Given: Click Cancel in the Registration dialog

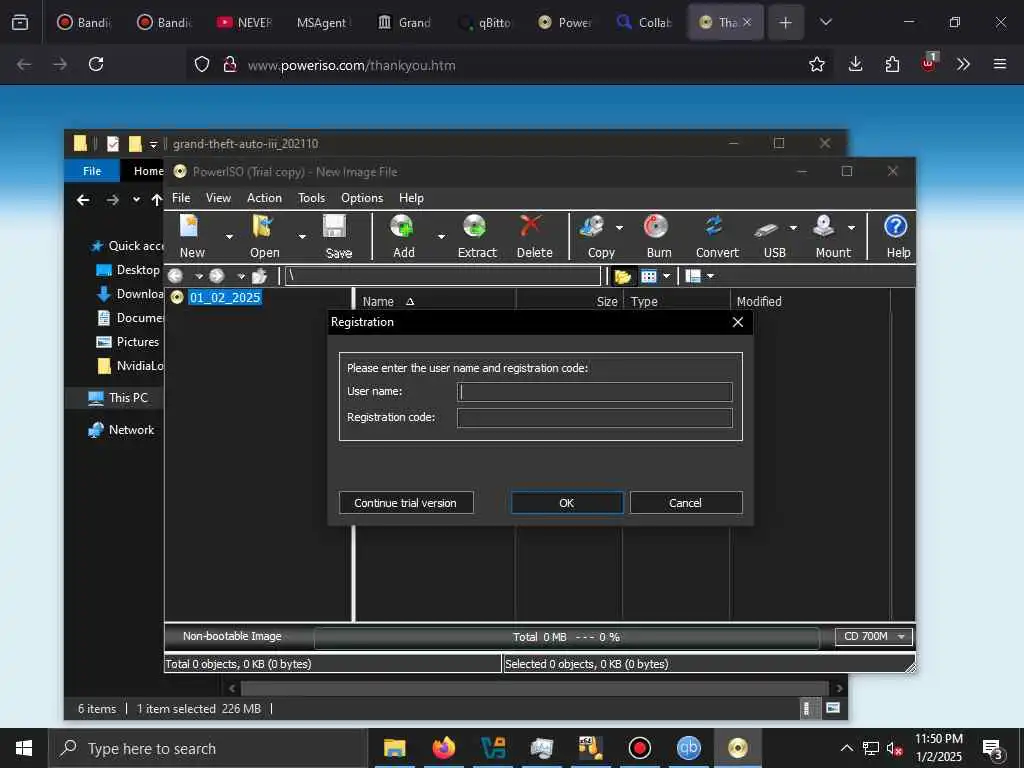Looking at the screenshot, I should coord(686,503).
